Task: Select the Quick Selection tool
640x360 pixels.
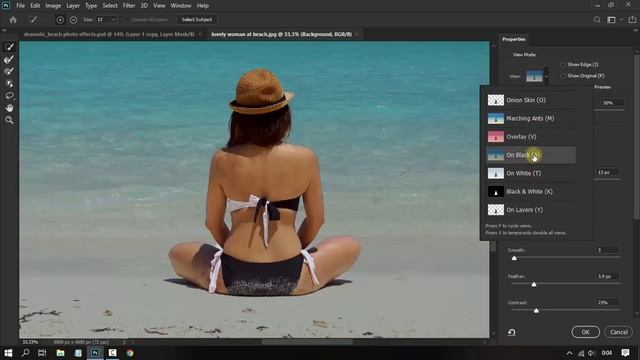Action: pos(9,47)
